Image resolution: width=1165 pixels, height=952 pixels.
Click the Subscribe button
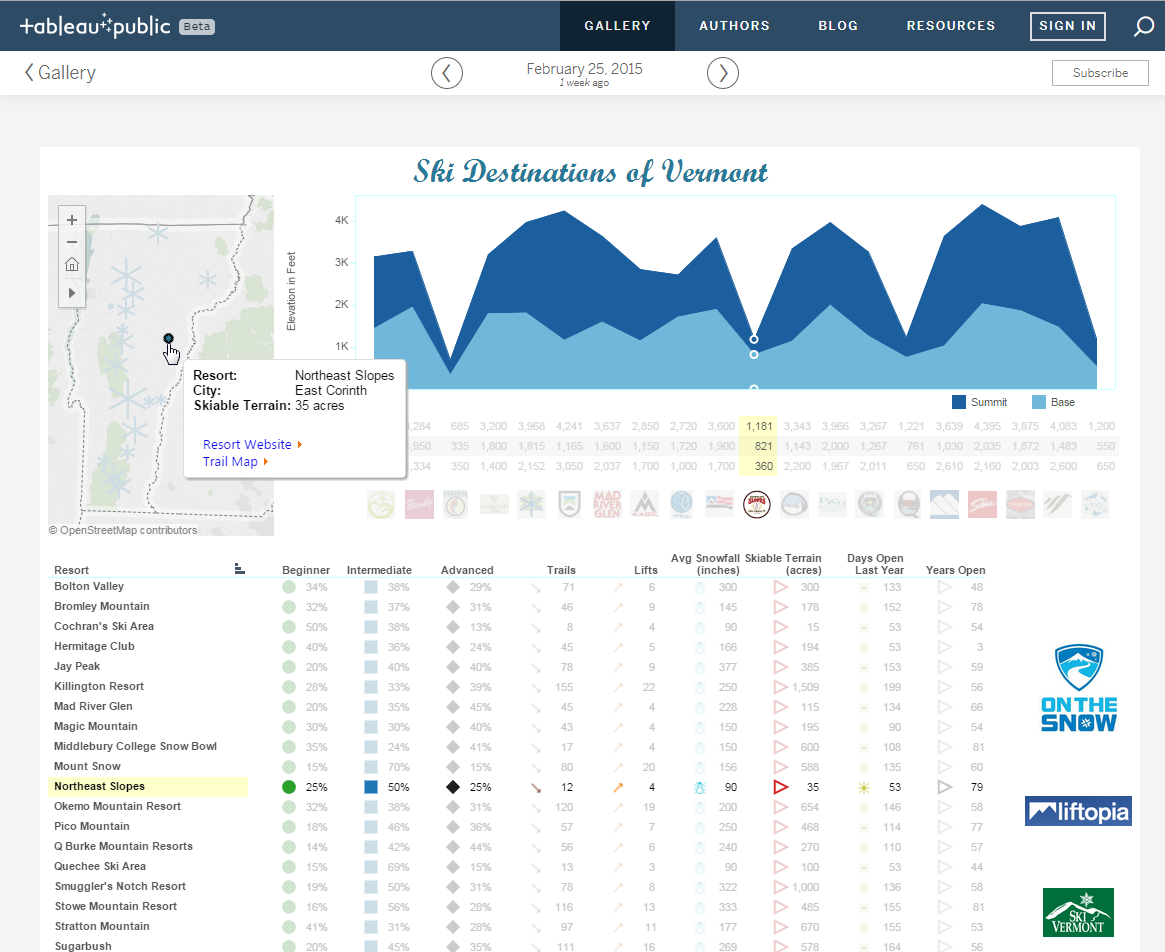[1100, 72]
